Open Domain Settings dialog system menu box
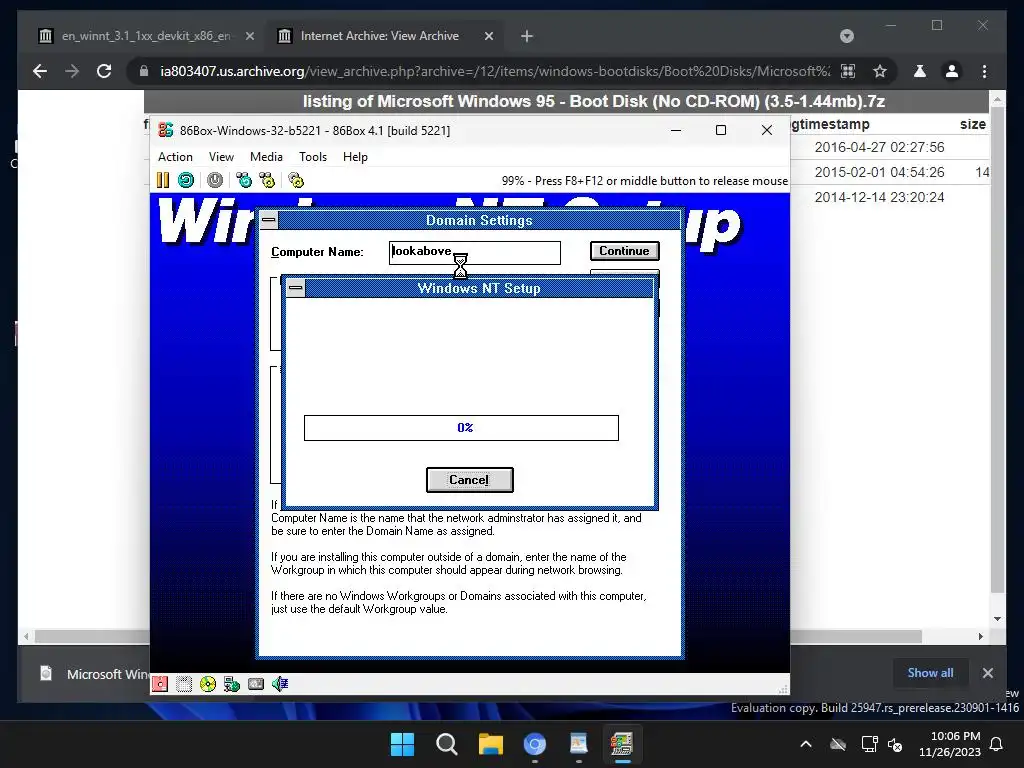Viewport: 1024px width, 768px height. 268,220
